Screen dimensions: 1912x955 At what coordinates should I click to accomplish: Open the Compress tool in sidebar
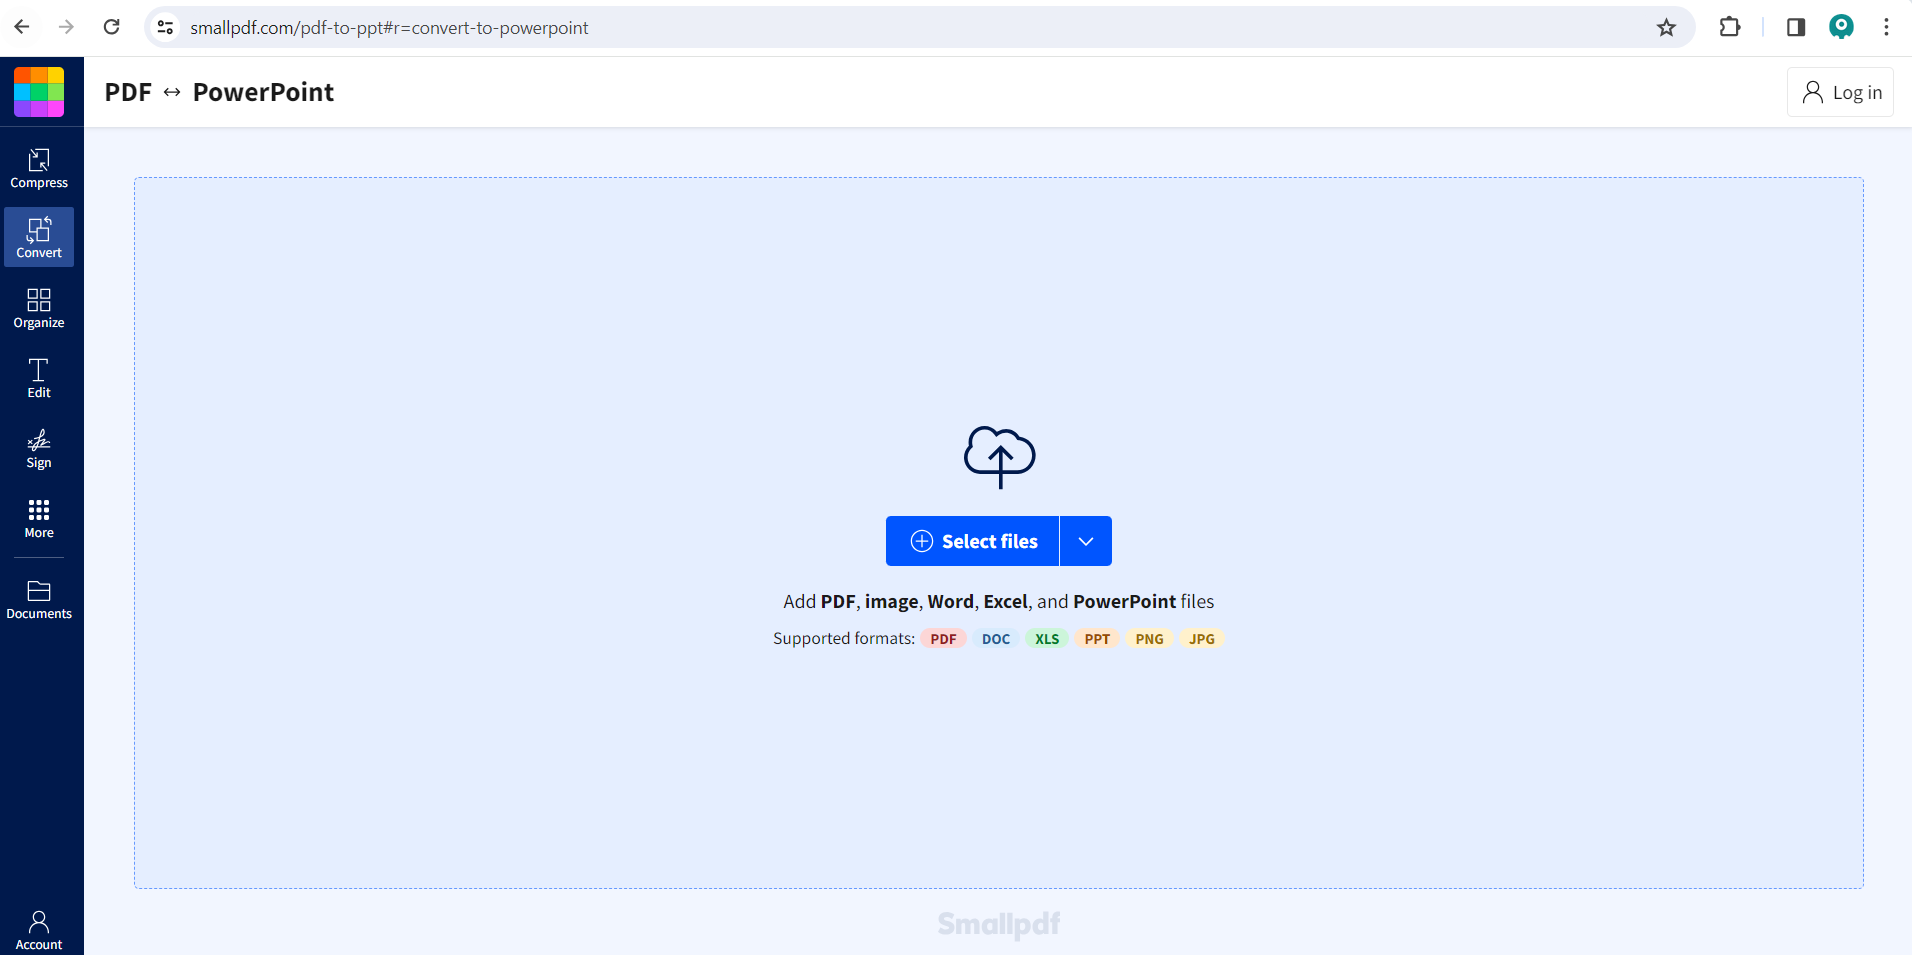[x=39, y=168]
